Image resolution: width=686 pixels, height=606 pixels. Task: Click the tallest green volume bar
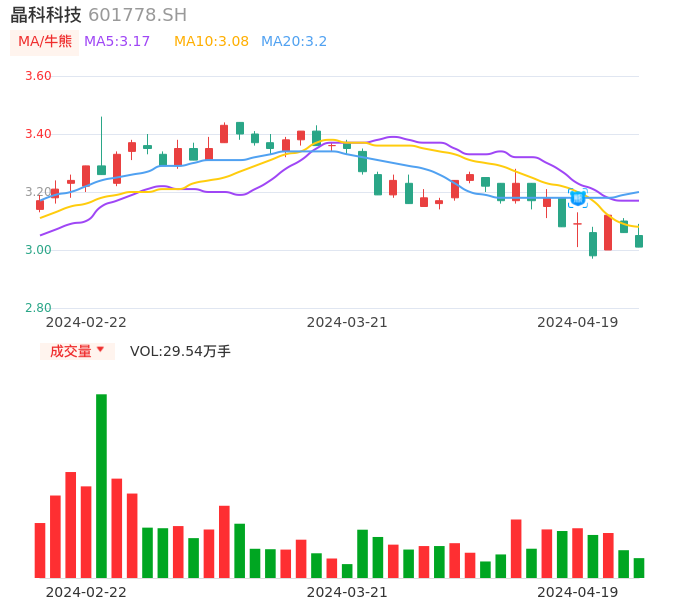tap(102, 486)
